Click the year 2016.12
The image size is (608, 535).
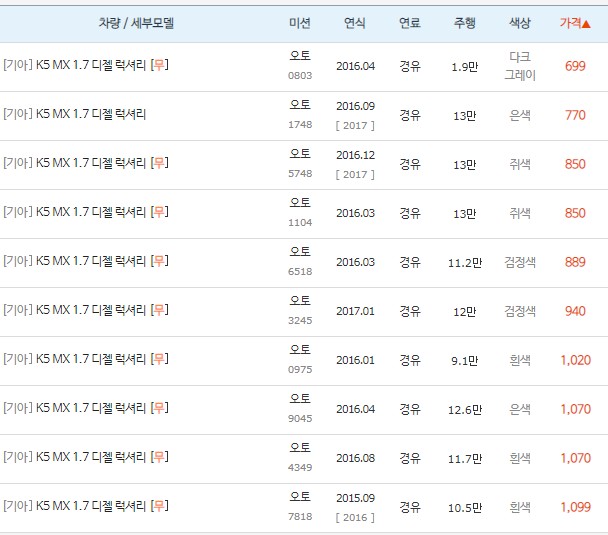(356, 155)
